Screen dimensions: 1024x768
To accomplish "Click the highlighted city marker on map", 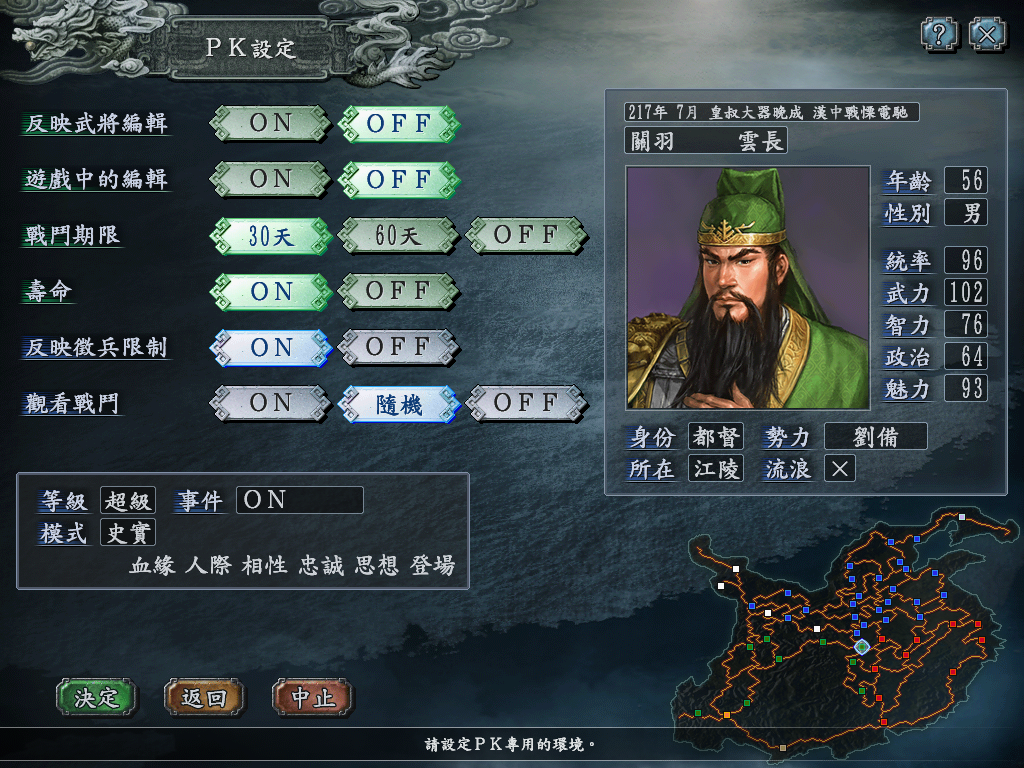I will (x=862, y=647).
